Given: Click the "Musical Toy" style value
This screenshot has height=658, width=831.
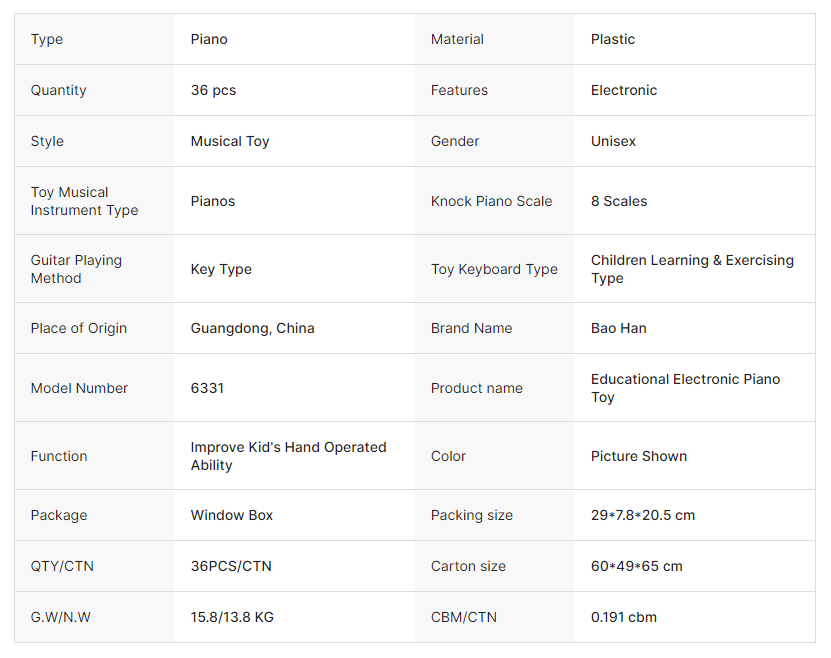Looking at the screenshot, I should click(x=230, y=141).
